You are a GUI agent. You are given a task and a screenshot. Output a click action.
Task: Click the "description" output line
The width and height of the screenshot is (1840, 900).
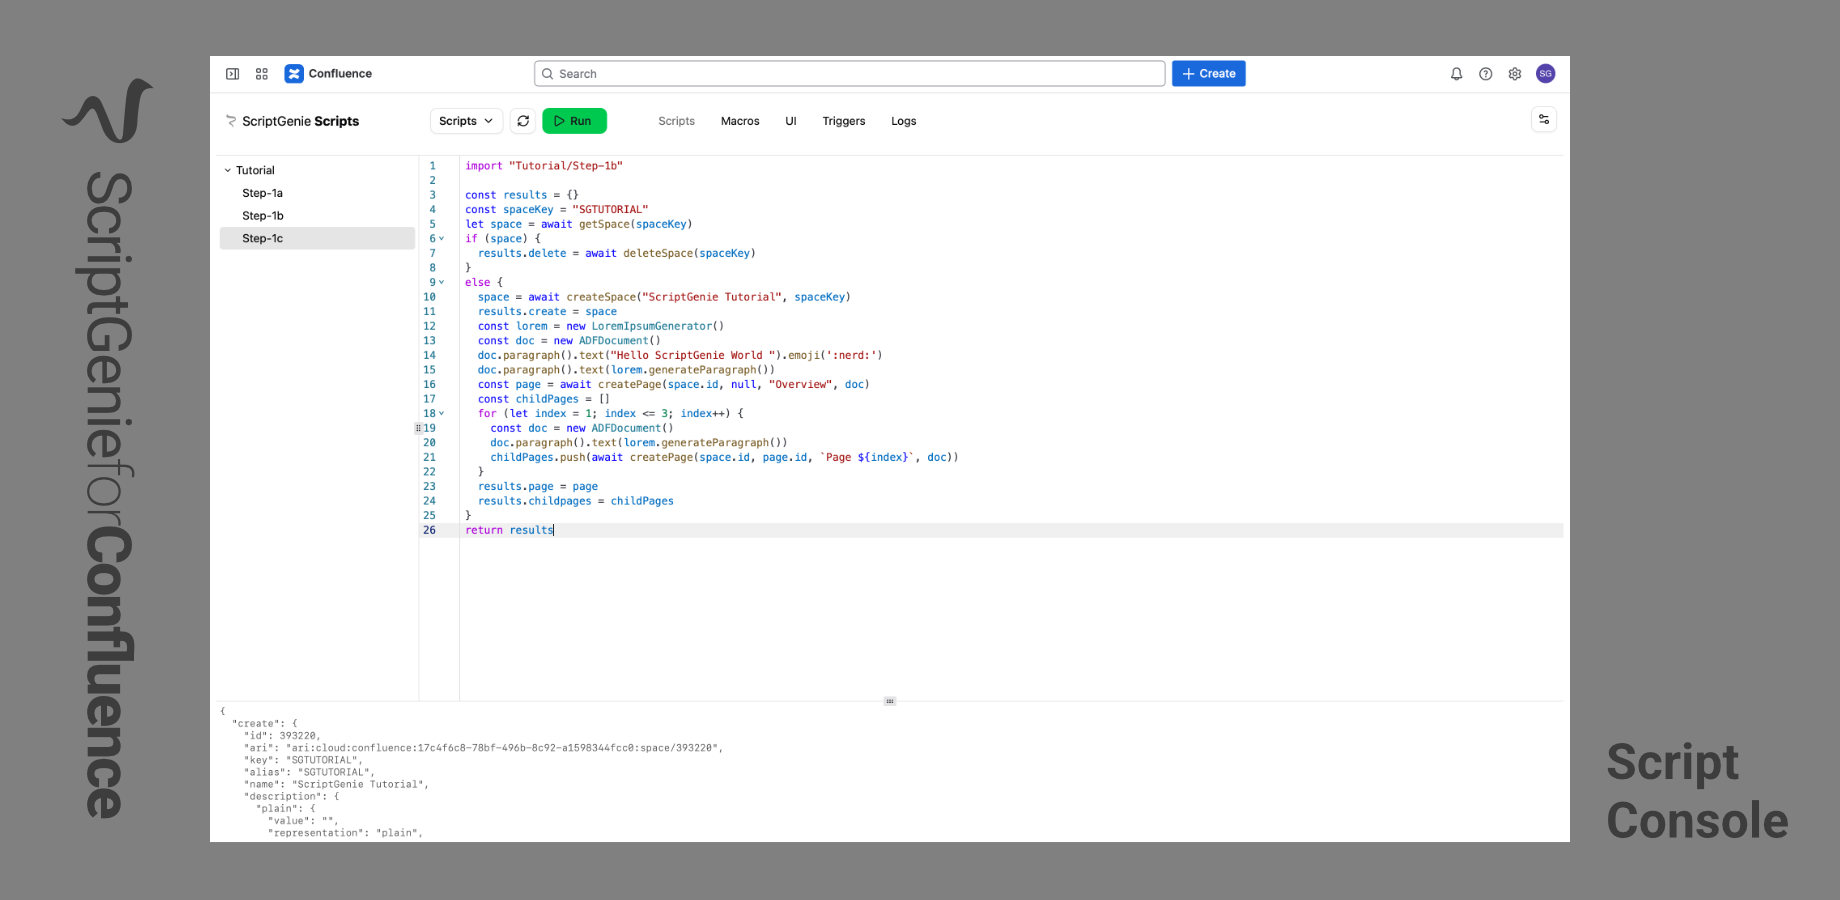[291, 797]
